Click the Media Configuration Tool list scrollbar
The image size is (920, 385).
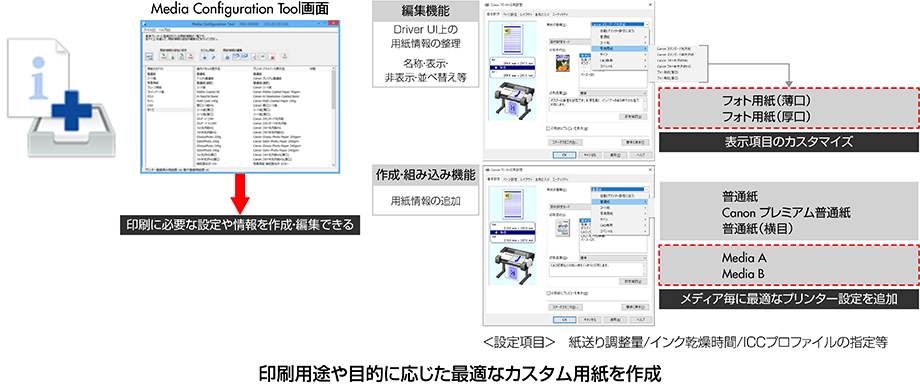click(x=333, y=117)
